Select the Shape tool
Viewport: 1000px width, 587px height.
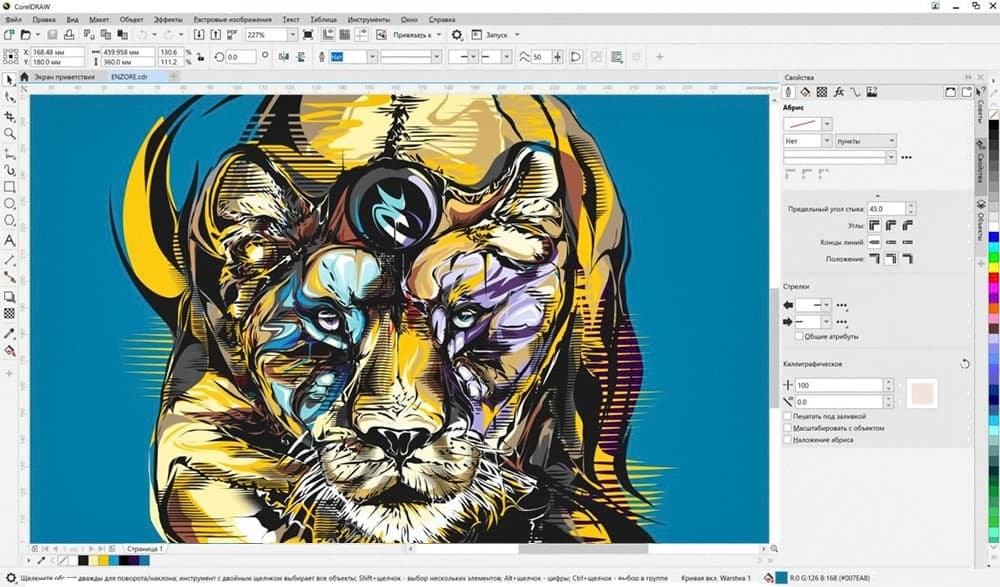coord(8,98)
